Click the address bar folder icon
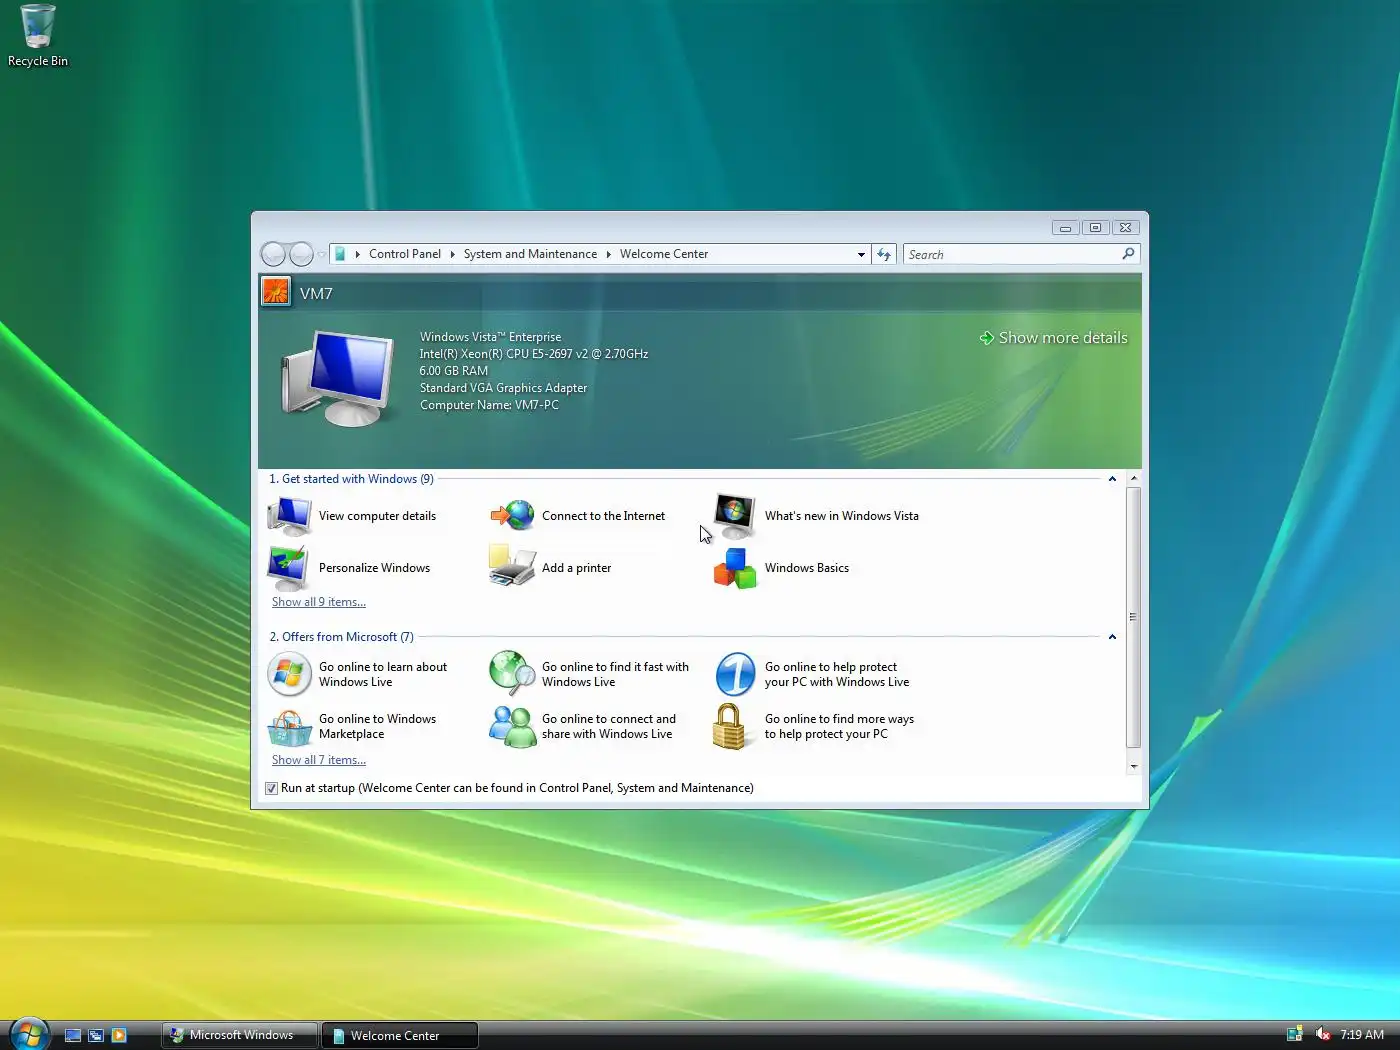Image resolution: width=1400 pixels, height=1050 pixels. 340,254
